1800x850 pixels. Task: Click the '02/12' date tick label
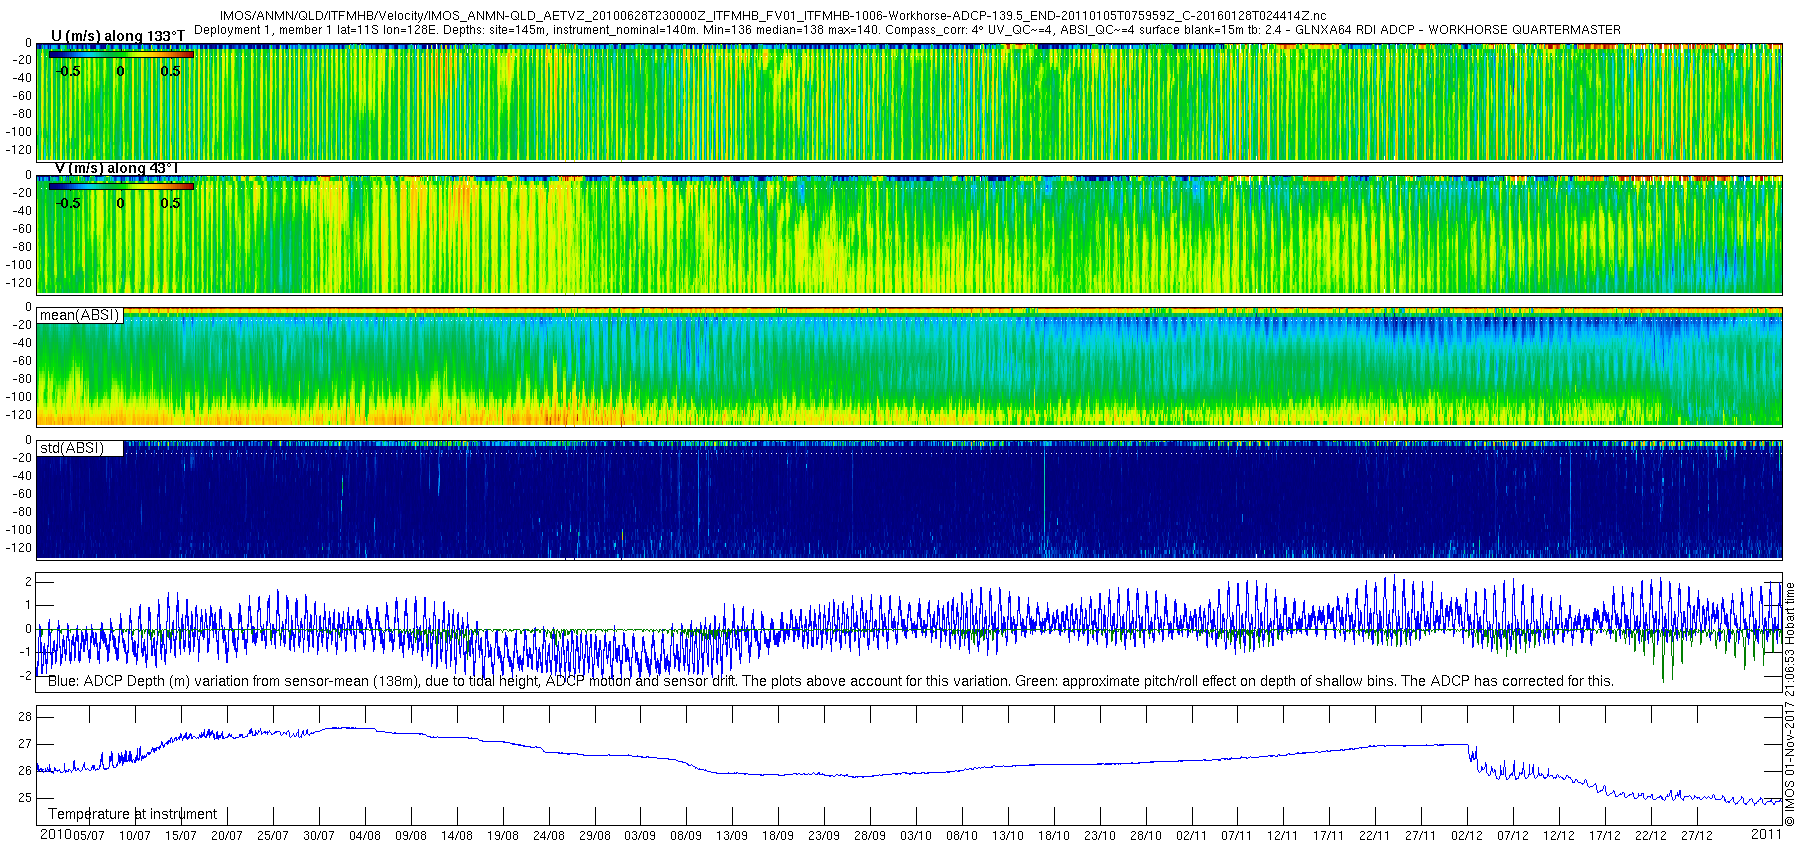coord(1467,836)
